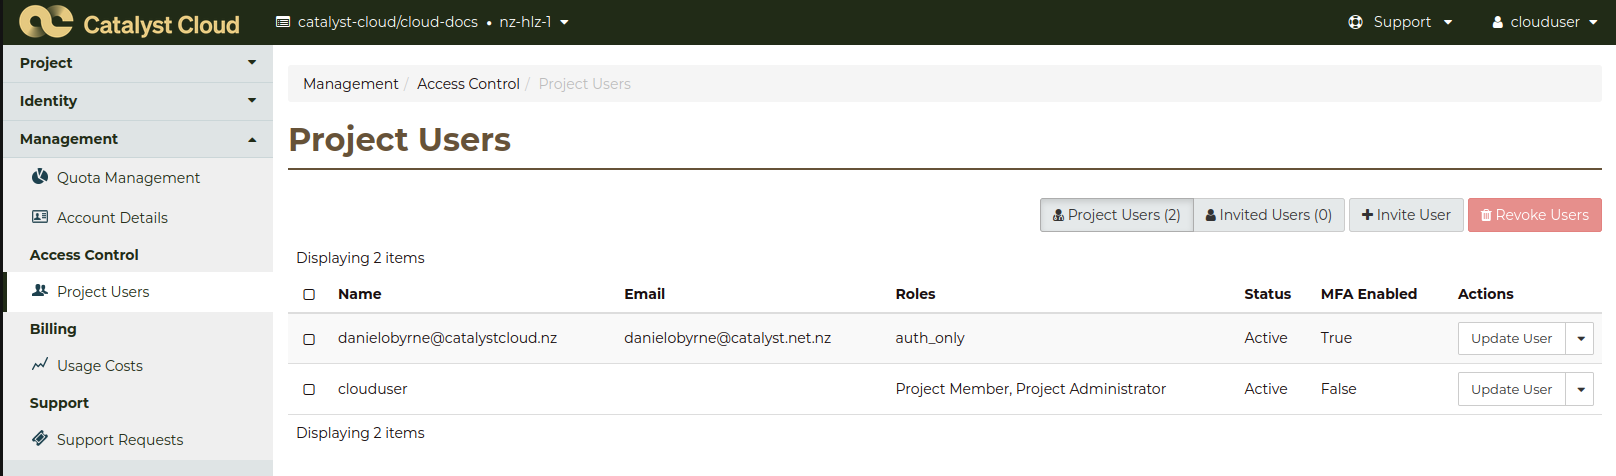The width and height of the screenshot is (1616, 476).
Task: Open the catalyst-cloud/cloud-docs project region dropdown
Action: 422,22
